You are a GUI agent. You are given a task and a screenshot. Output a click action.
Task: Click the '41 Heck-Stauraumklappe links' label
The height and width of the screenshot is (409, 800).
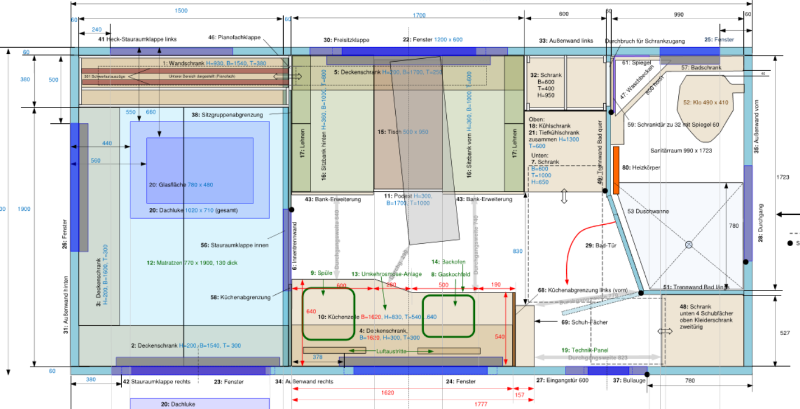(137, 39)
